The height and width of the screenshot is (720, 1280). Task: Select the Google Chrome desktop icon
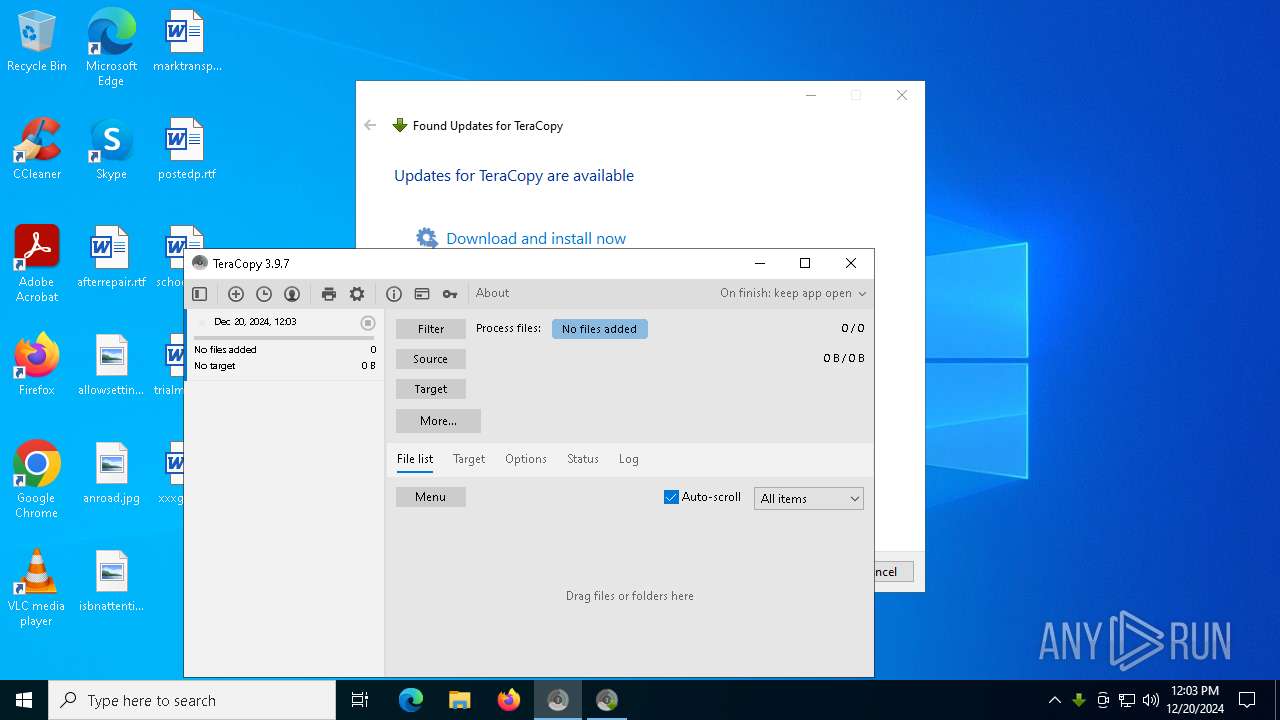37,480
